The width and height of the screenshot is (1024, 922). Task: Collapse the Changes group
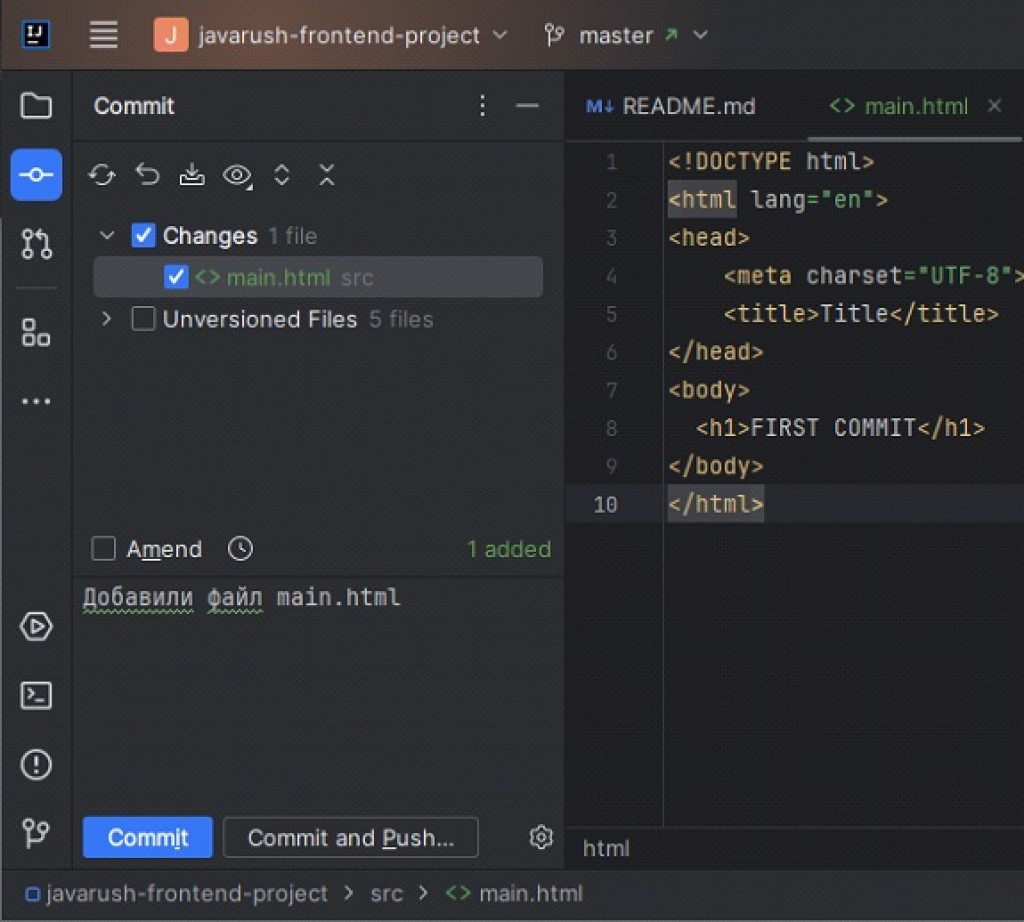(107, 235)
